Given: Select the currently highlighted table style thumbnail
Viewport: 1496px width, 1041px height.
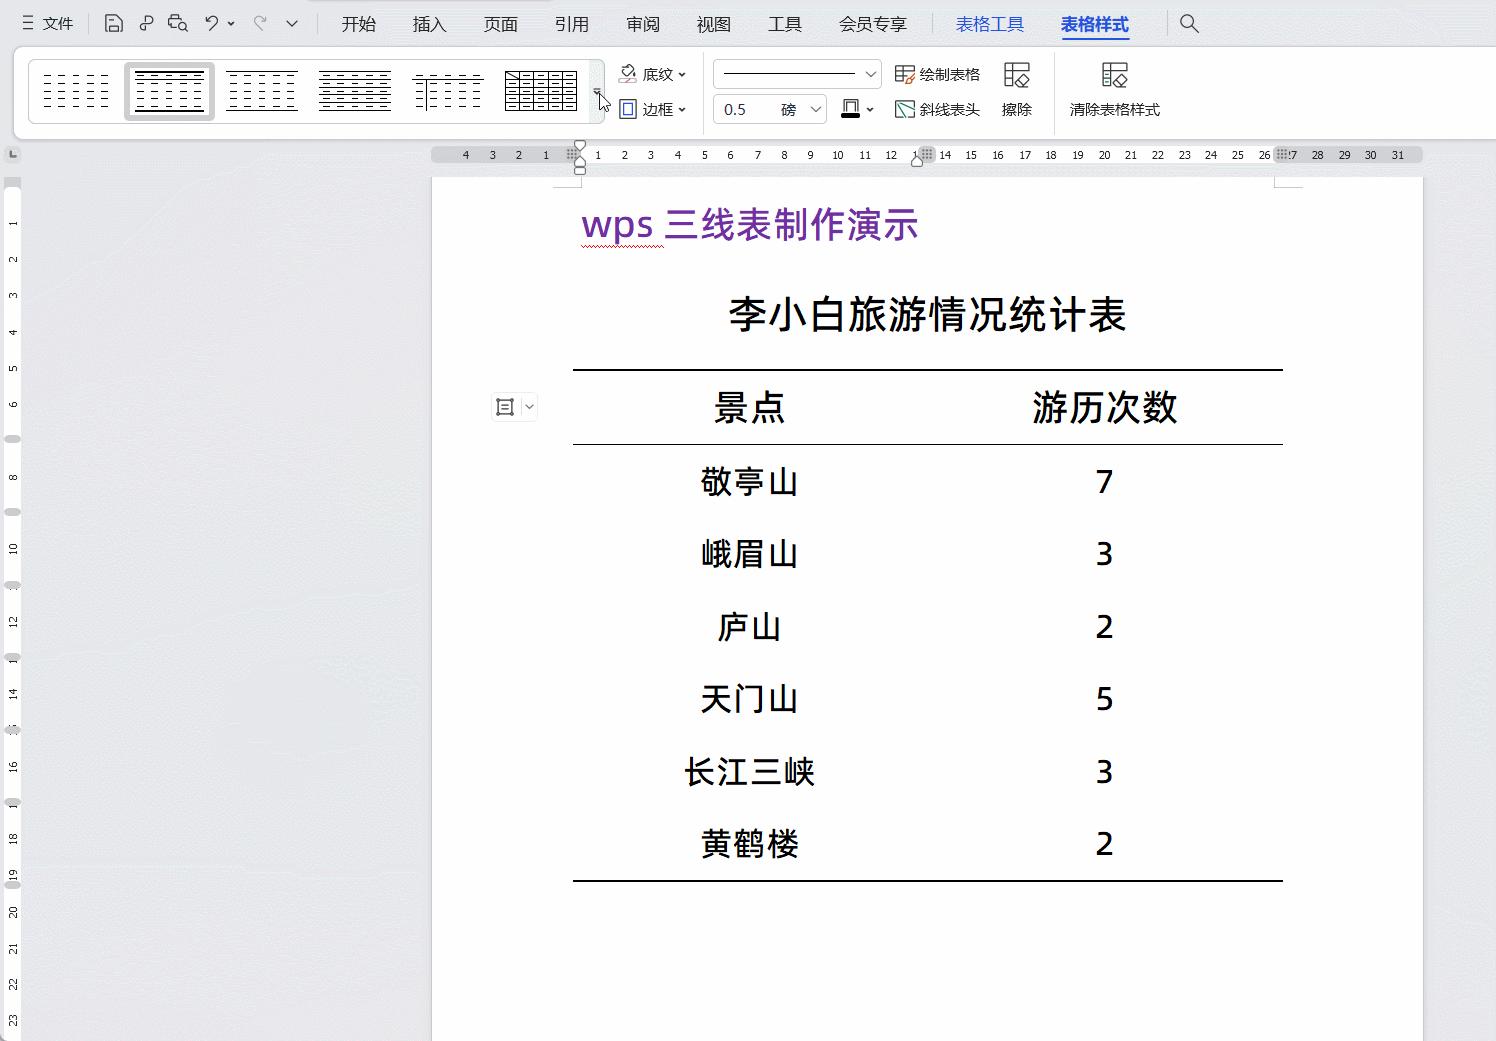Looking at the screenshot, I should (169, 90).
